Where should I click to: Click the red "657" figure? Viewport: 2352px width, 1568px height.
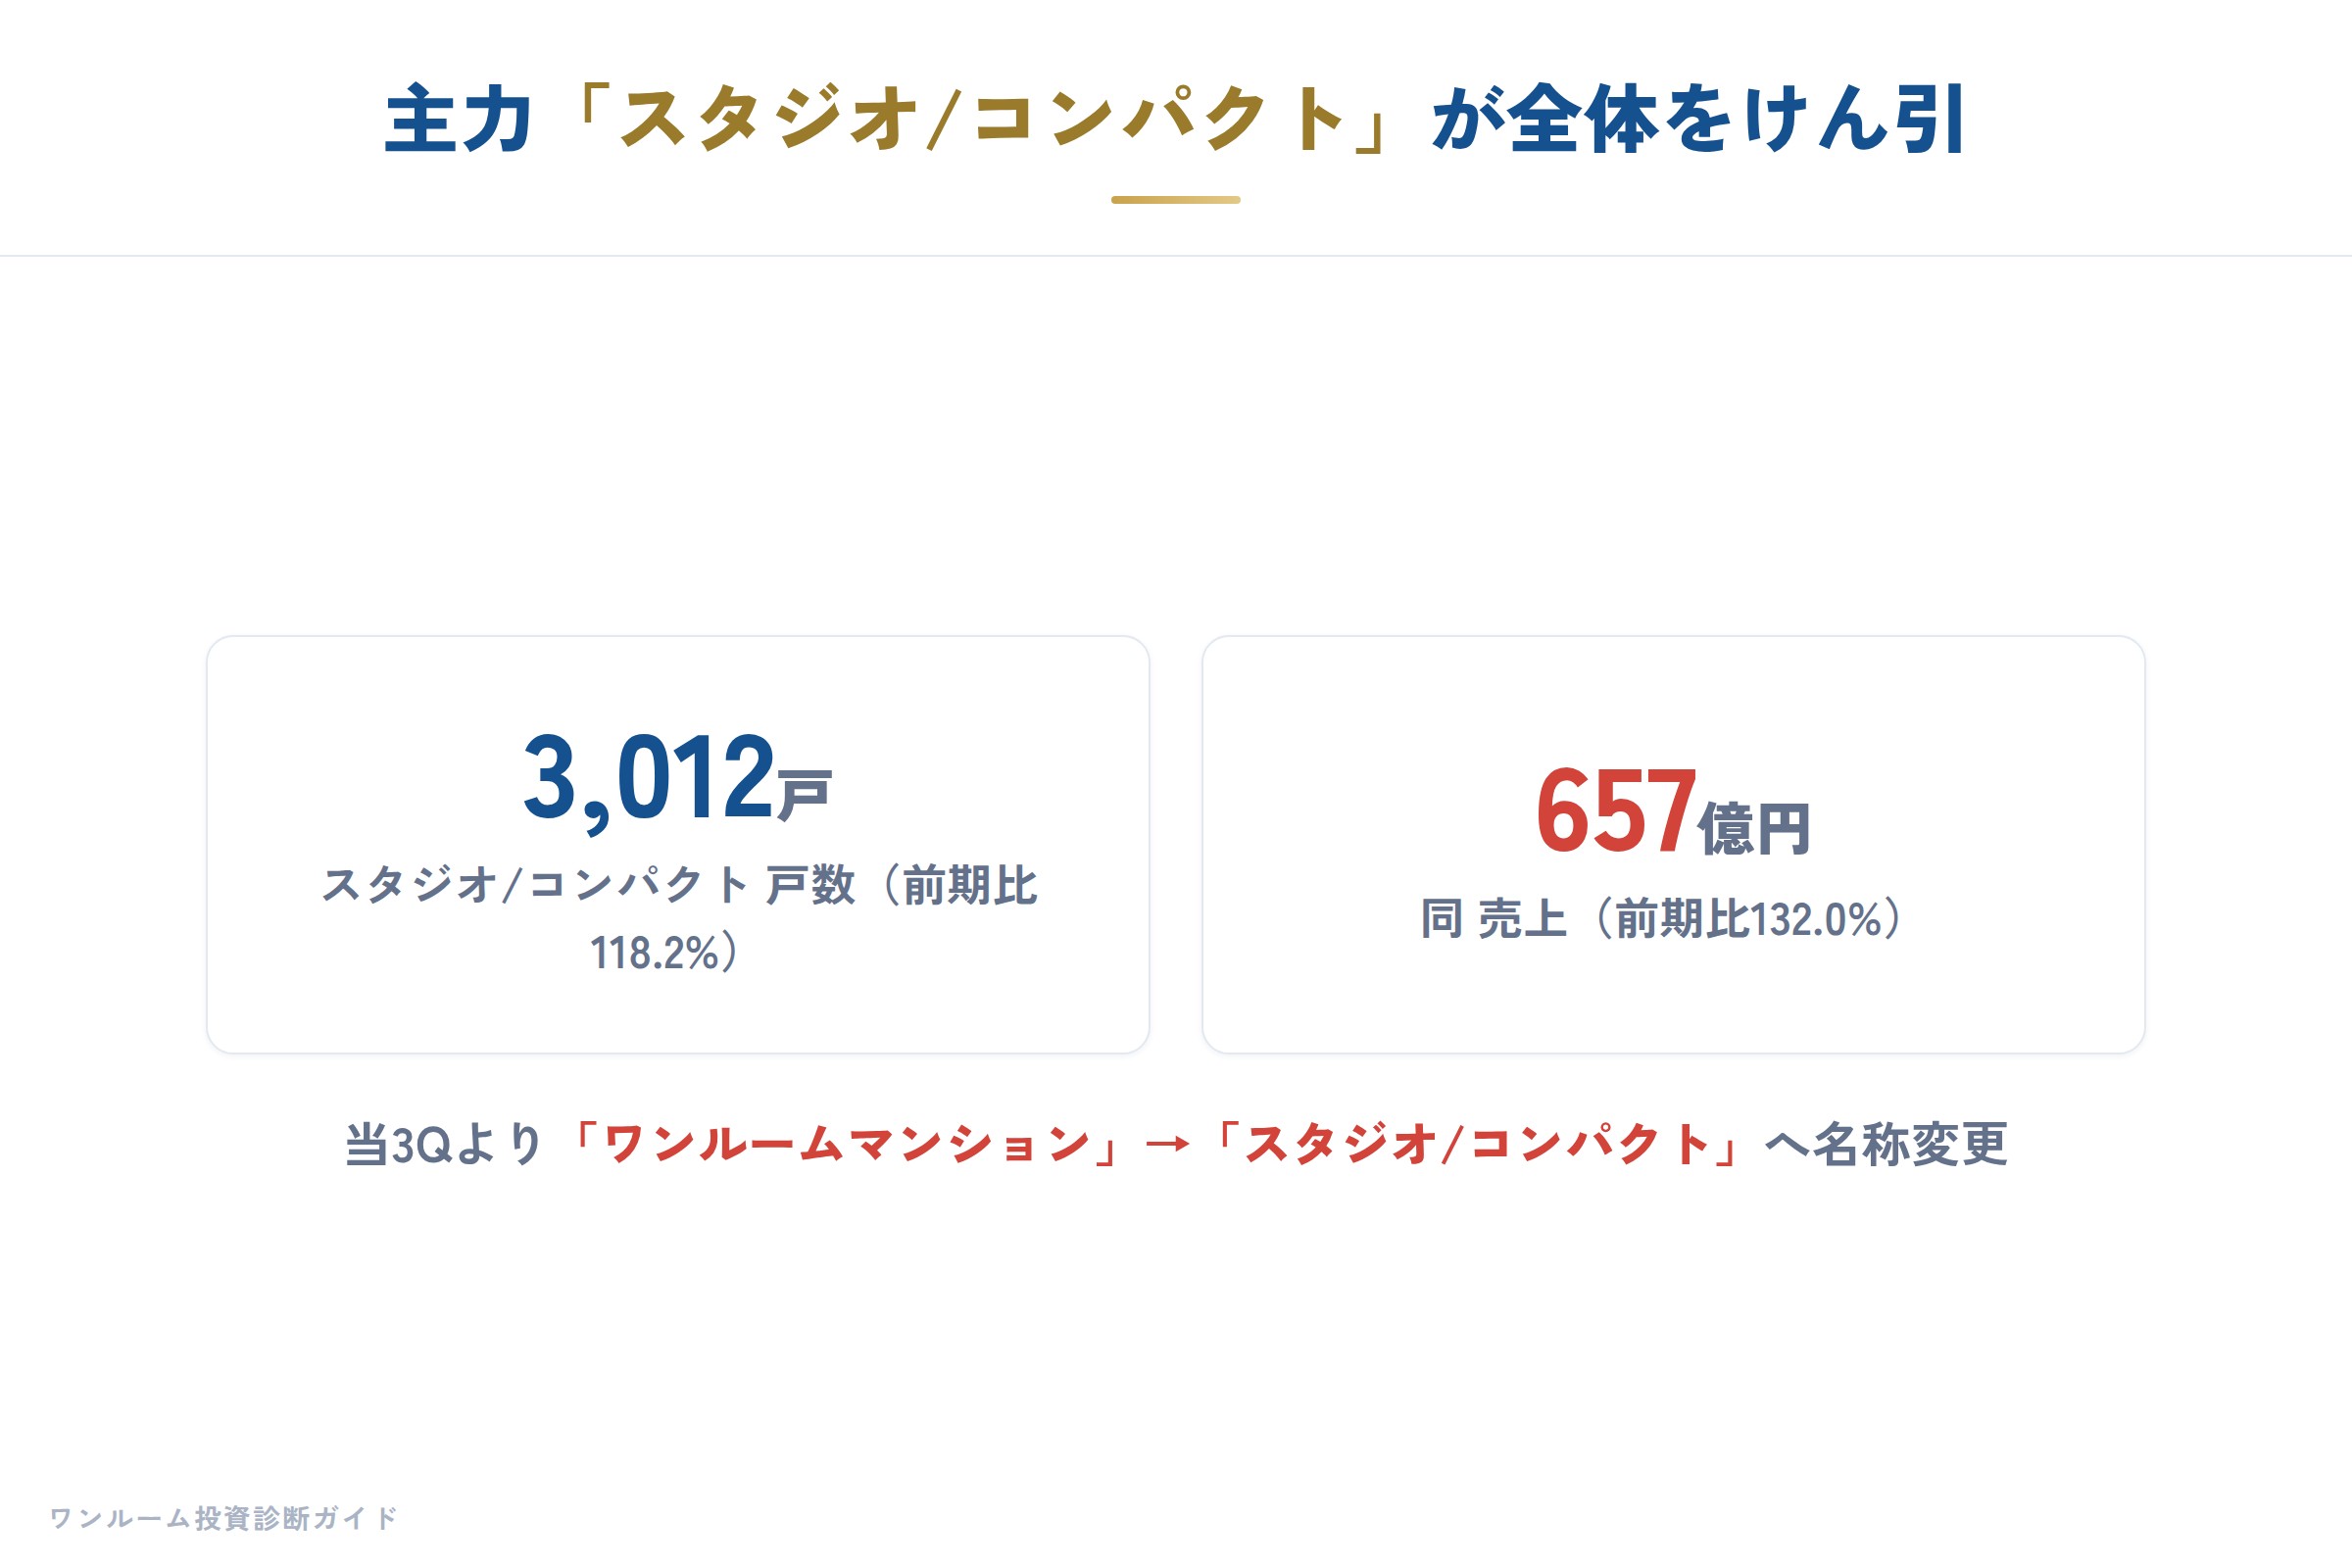pos(1616,811)
